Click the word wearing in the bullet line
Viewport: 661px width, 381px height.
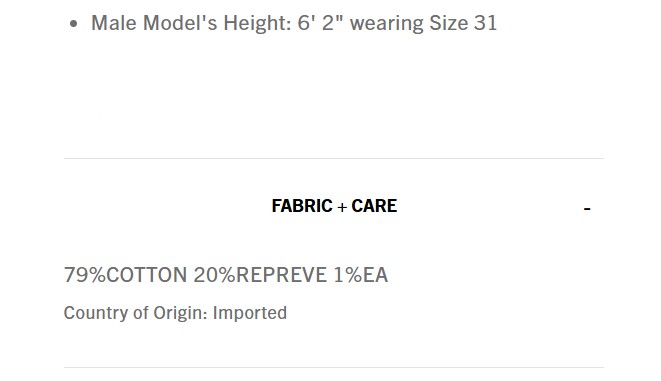click(386, 24)
